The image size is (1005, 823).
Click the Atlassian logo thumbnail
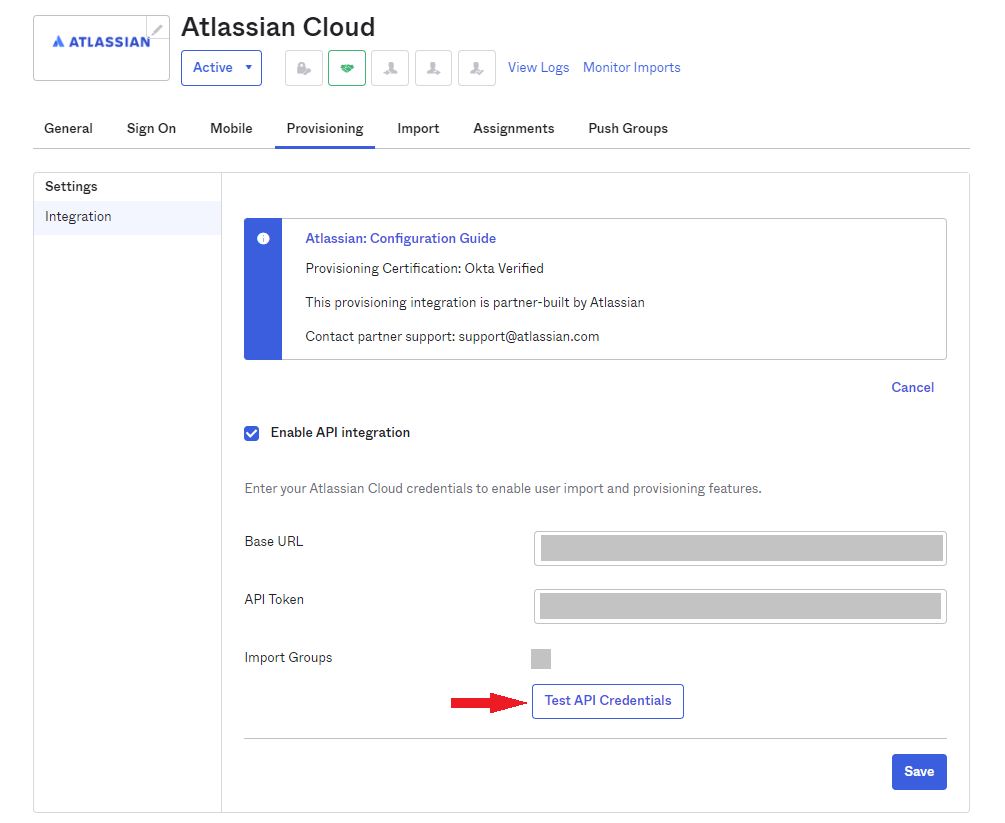pos(101,48)
